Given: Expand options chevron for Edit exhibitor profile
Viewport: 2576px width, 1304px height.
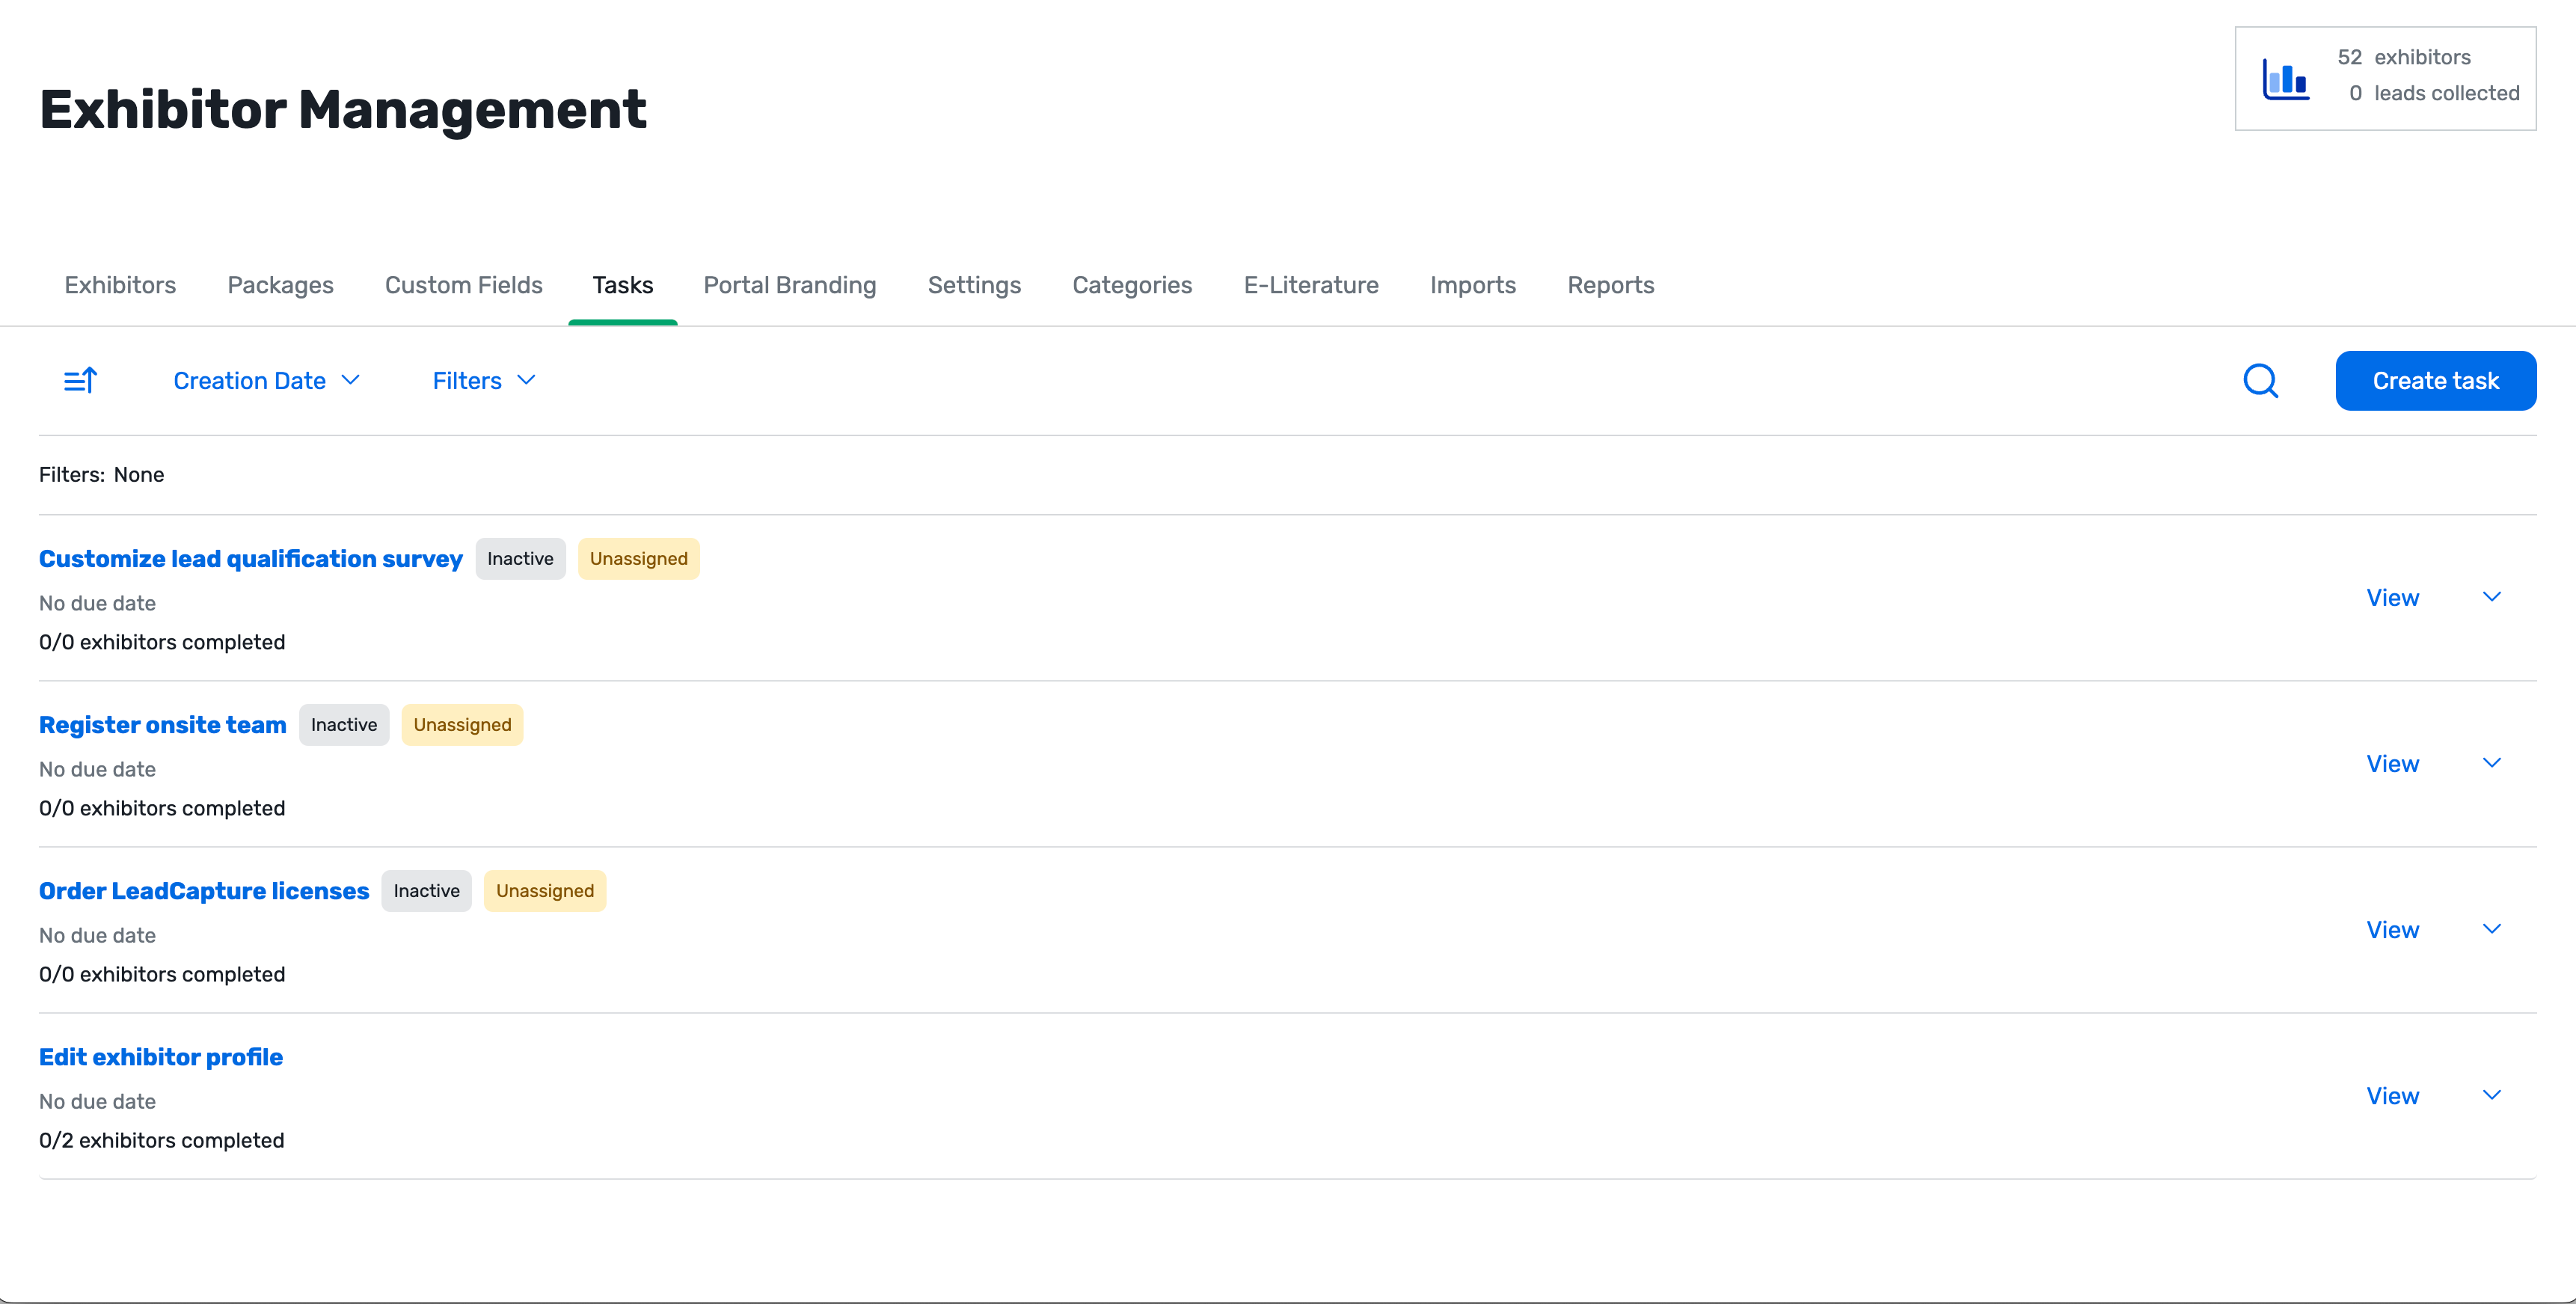Looking at the screenshot, I should coord(2491,1095).
